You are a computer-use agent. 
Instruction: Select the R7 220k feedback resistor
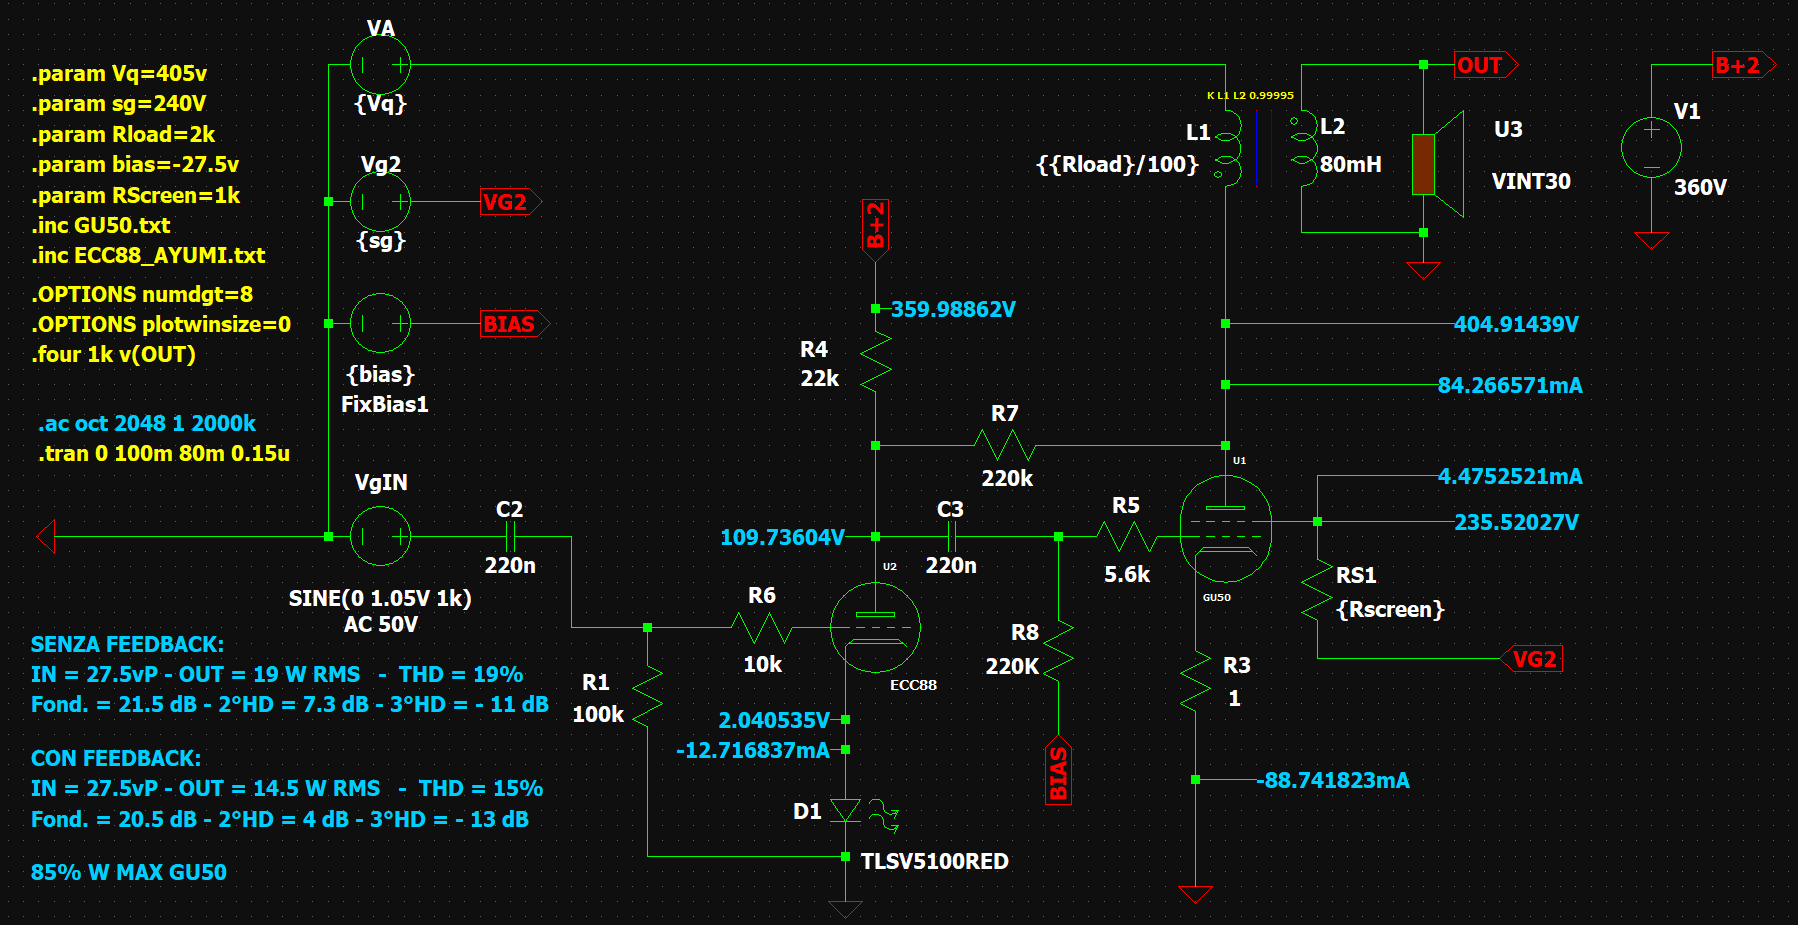(x=1004, y=445)
